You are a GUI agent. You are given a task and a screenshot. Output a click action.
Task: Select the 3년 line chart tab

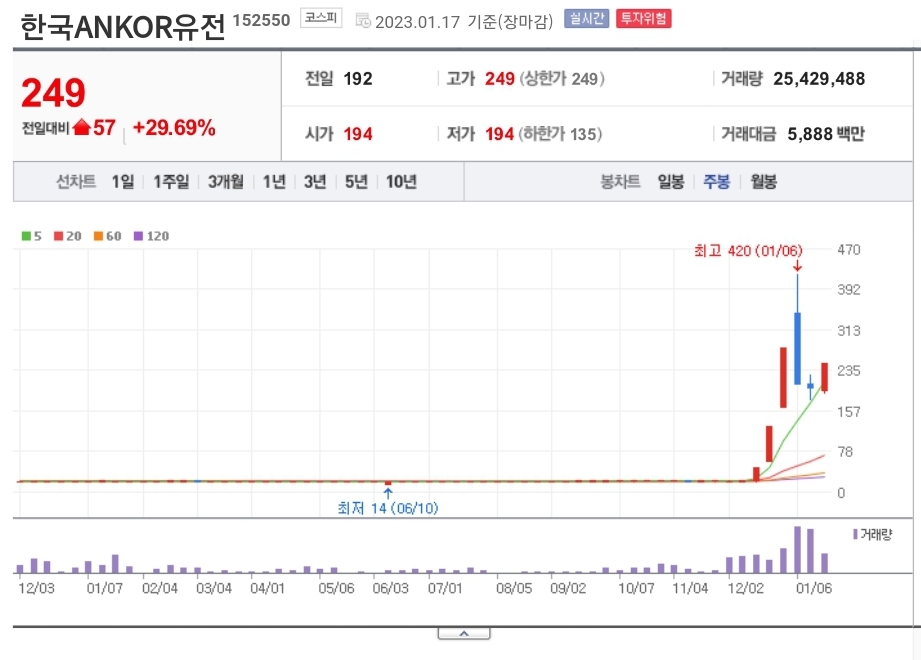click(x=315, y=181)
